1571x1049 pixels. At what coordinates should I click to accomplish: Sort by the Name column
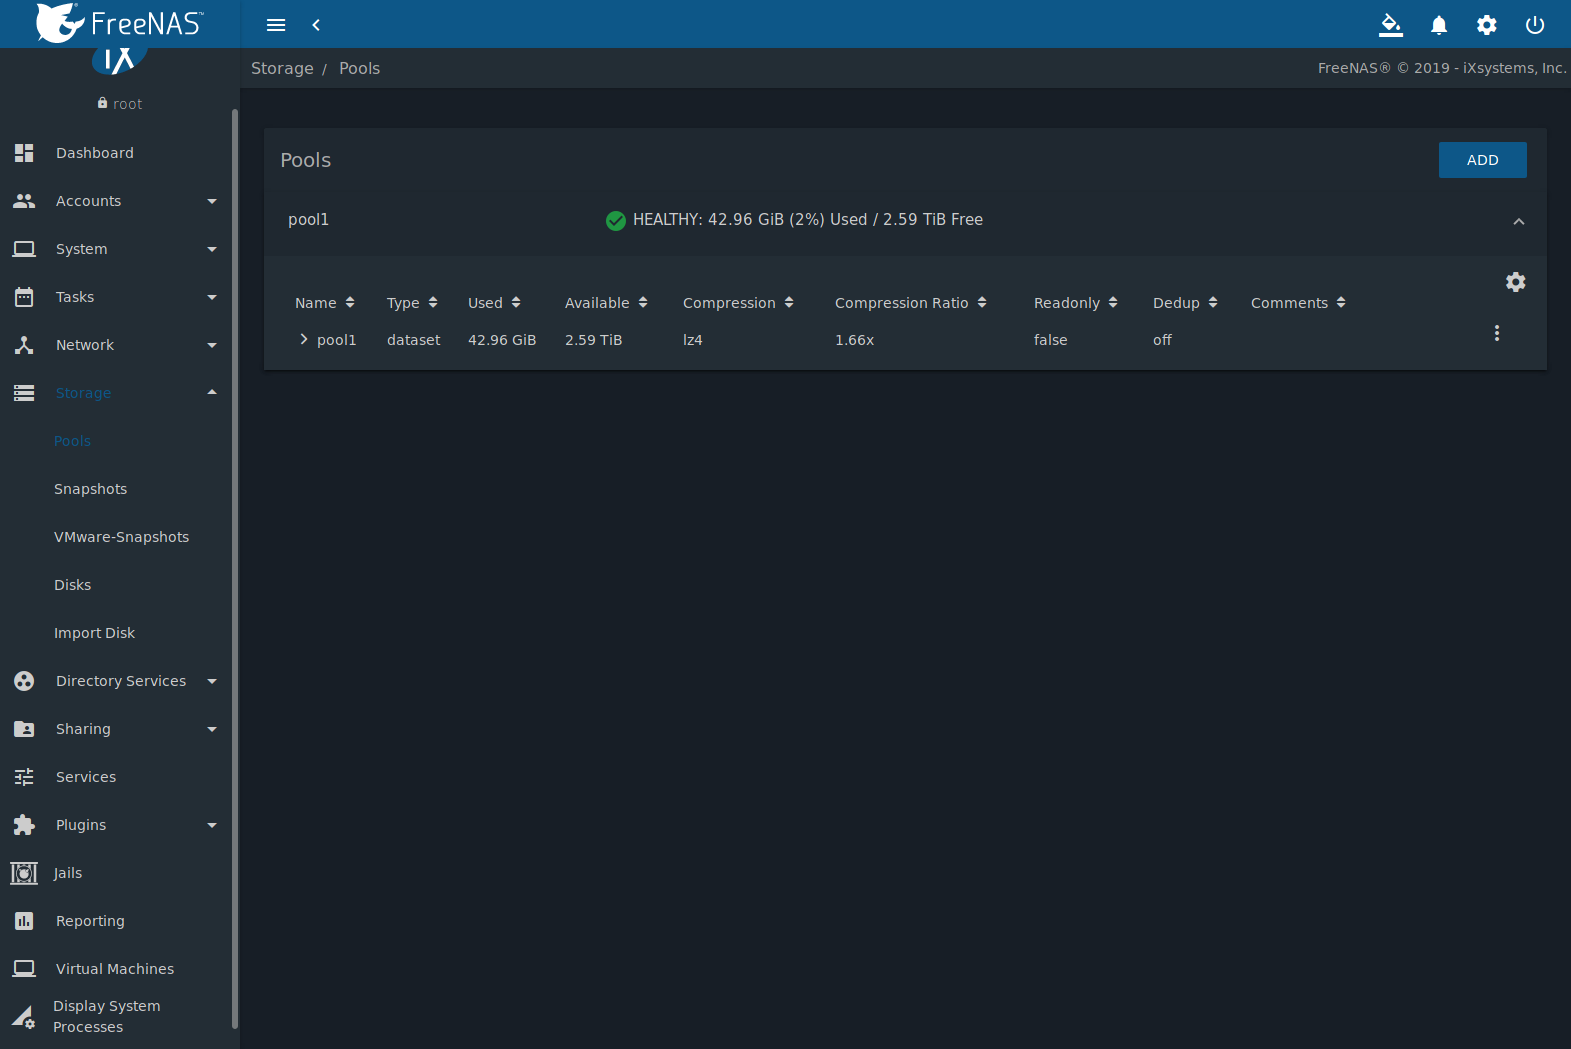325,303
